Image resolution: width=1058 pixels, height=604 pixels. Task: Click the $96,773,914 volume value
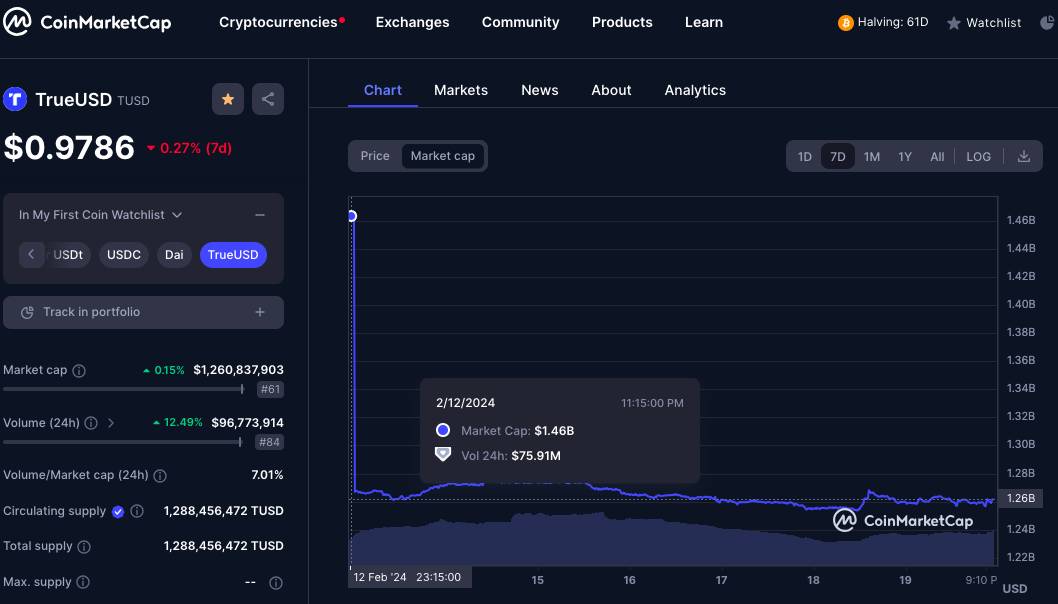[x=248, y=422]
